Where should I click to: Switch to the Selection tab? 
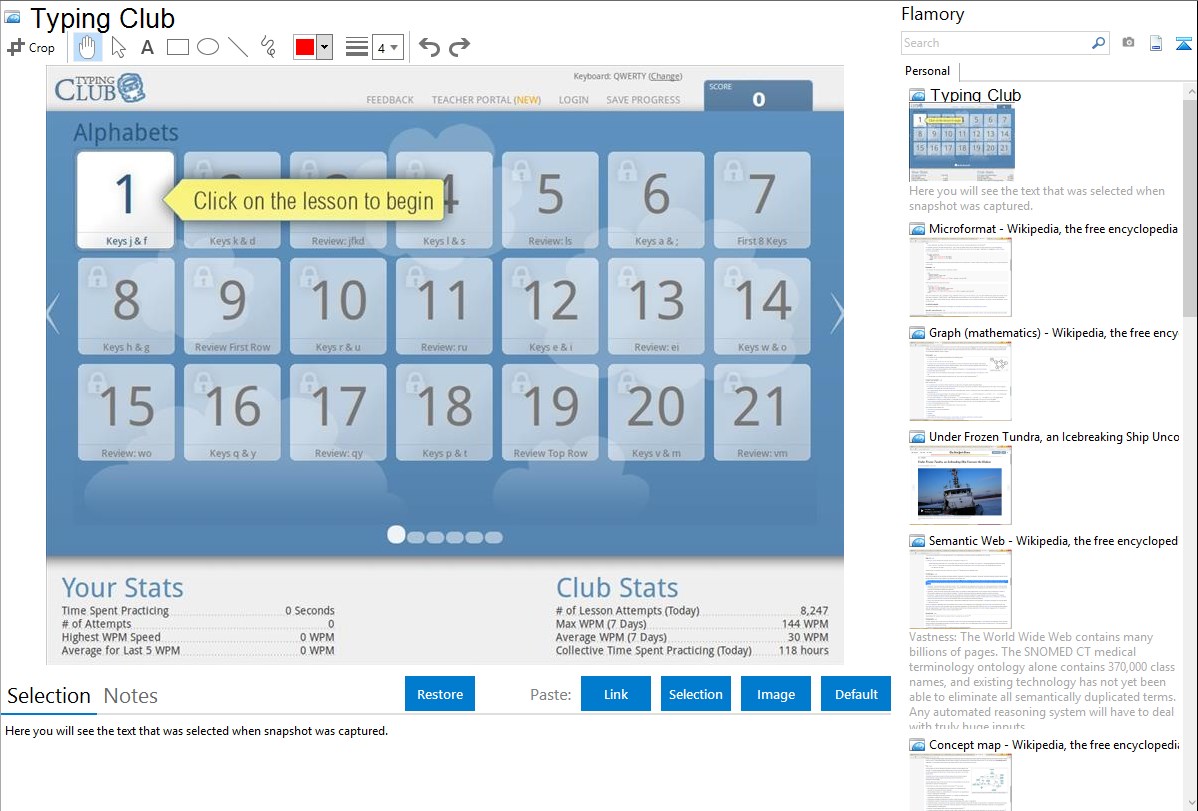pos(49,696)
